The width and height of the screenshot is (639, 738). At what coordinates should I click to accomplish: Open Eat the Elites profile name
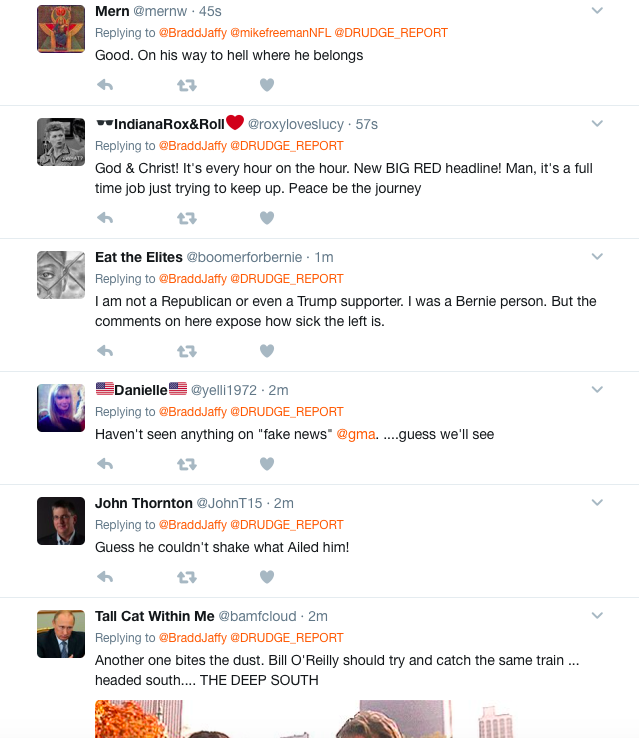coord(139,257)
